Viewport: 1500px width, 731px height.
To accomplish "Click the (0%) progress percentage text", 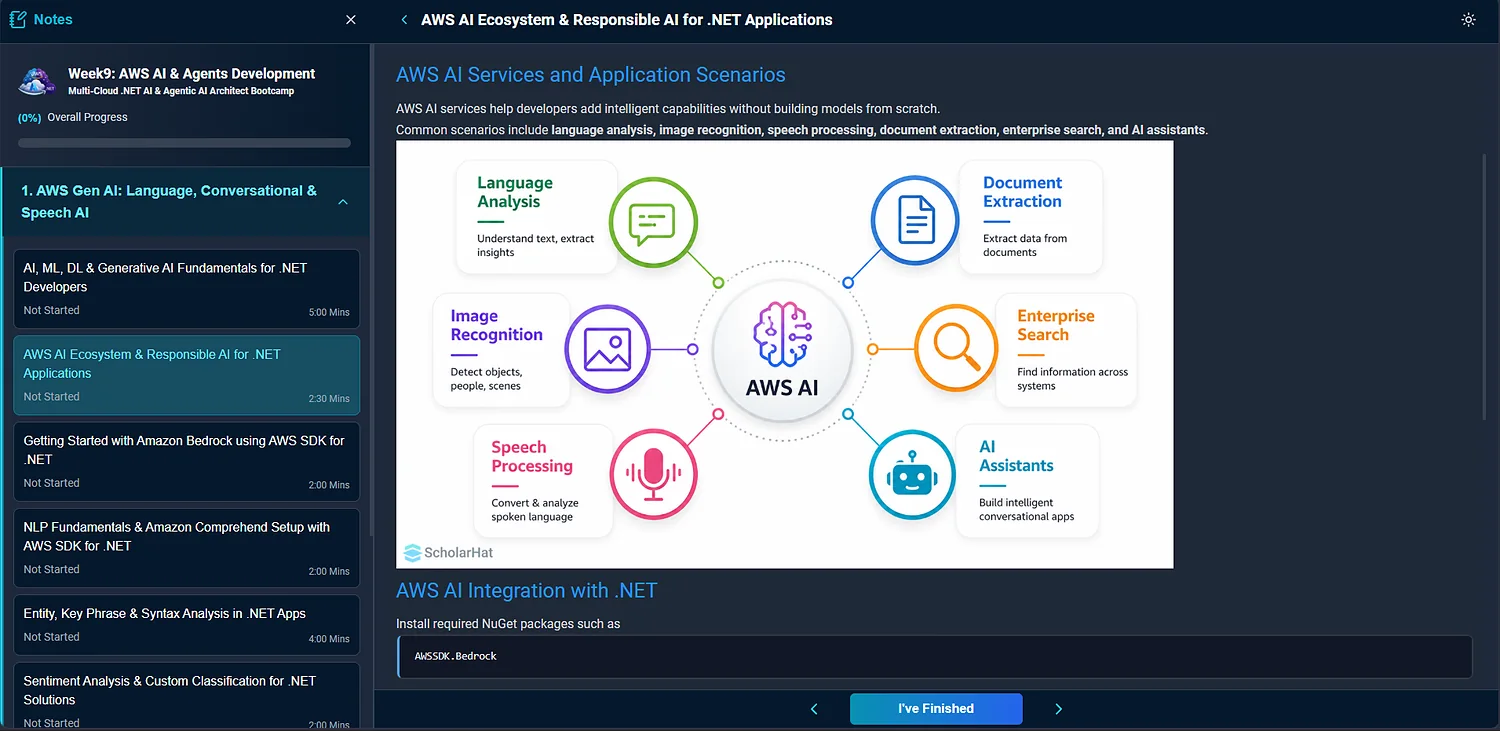I will pos(29,117).
